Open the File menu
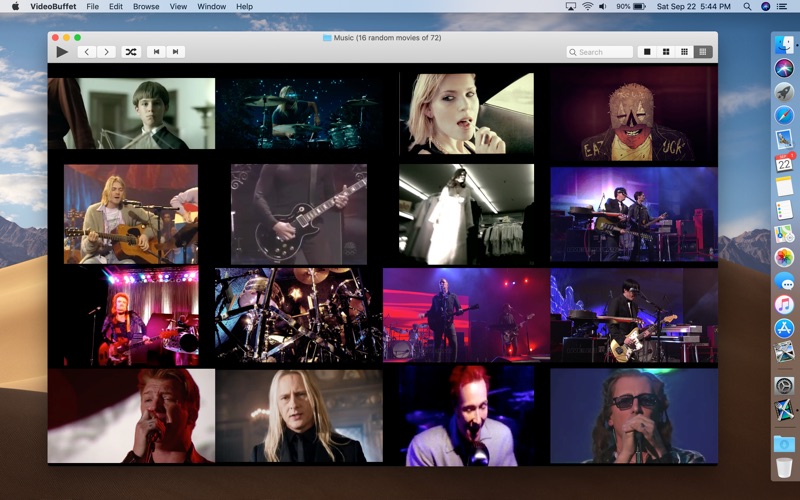The height and width of the screenshot is (500, 800). (x=92, y=7)
